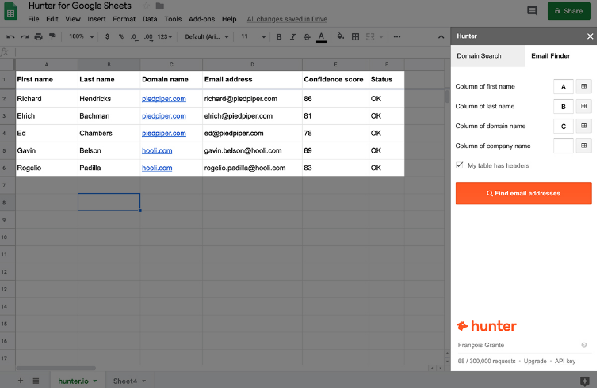Screen dimensions: 597x388
Task: Click the undo toolbar icon
Action: [10, 37]
